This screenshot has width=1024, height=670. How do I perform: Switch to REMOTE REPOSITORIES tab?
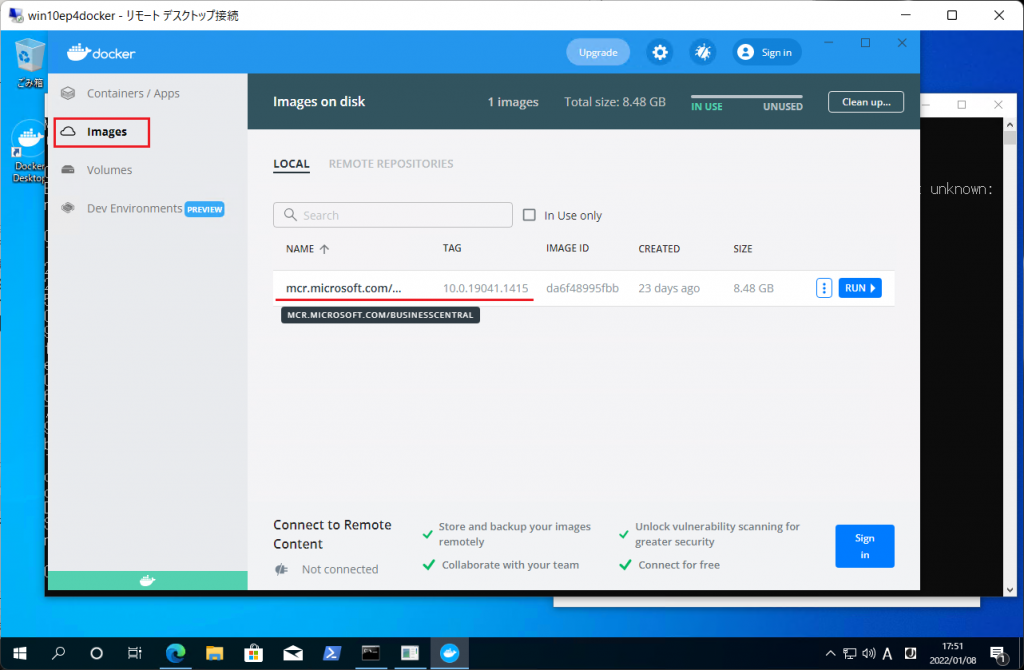(x=391, y=164)
